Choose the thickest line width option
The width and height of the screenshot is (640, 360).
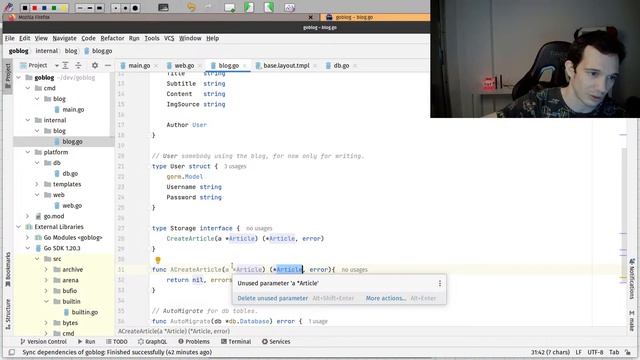(x=100, y=8)
